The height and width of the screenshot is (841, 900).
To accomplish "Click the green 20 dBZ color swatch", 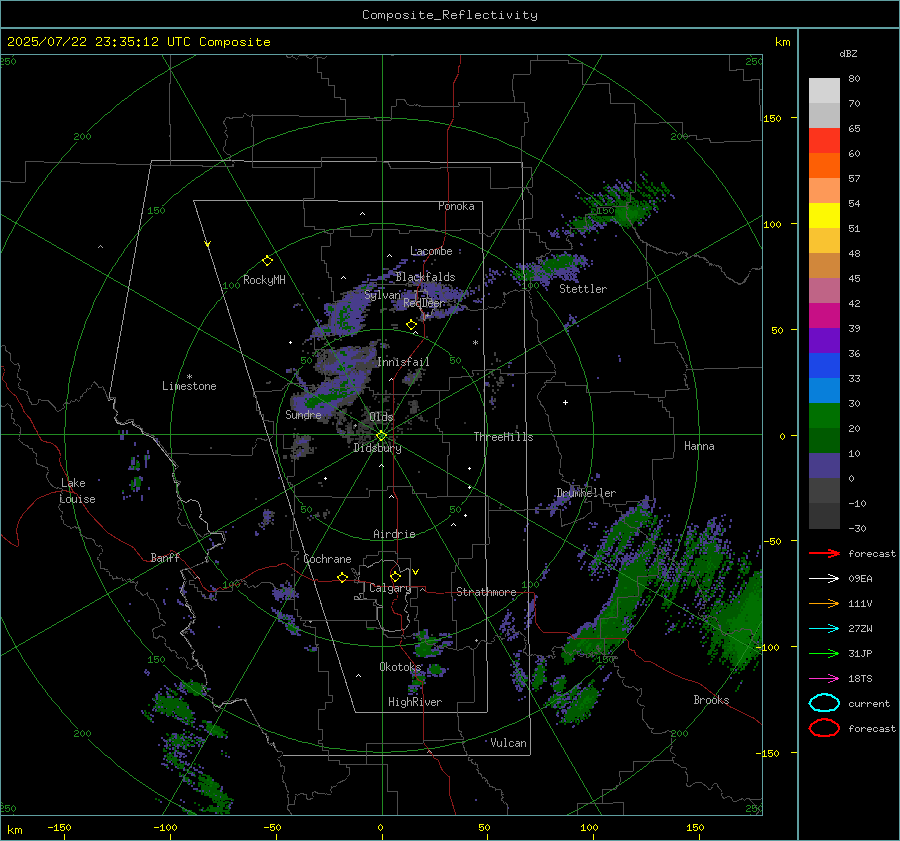I will 824,415.
